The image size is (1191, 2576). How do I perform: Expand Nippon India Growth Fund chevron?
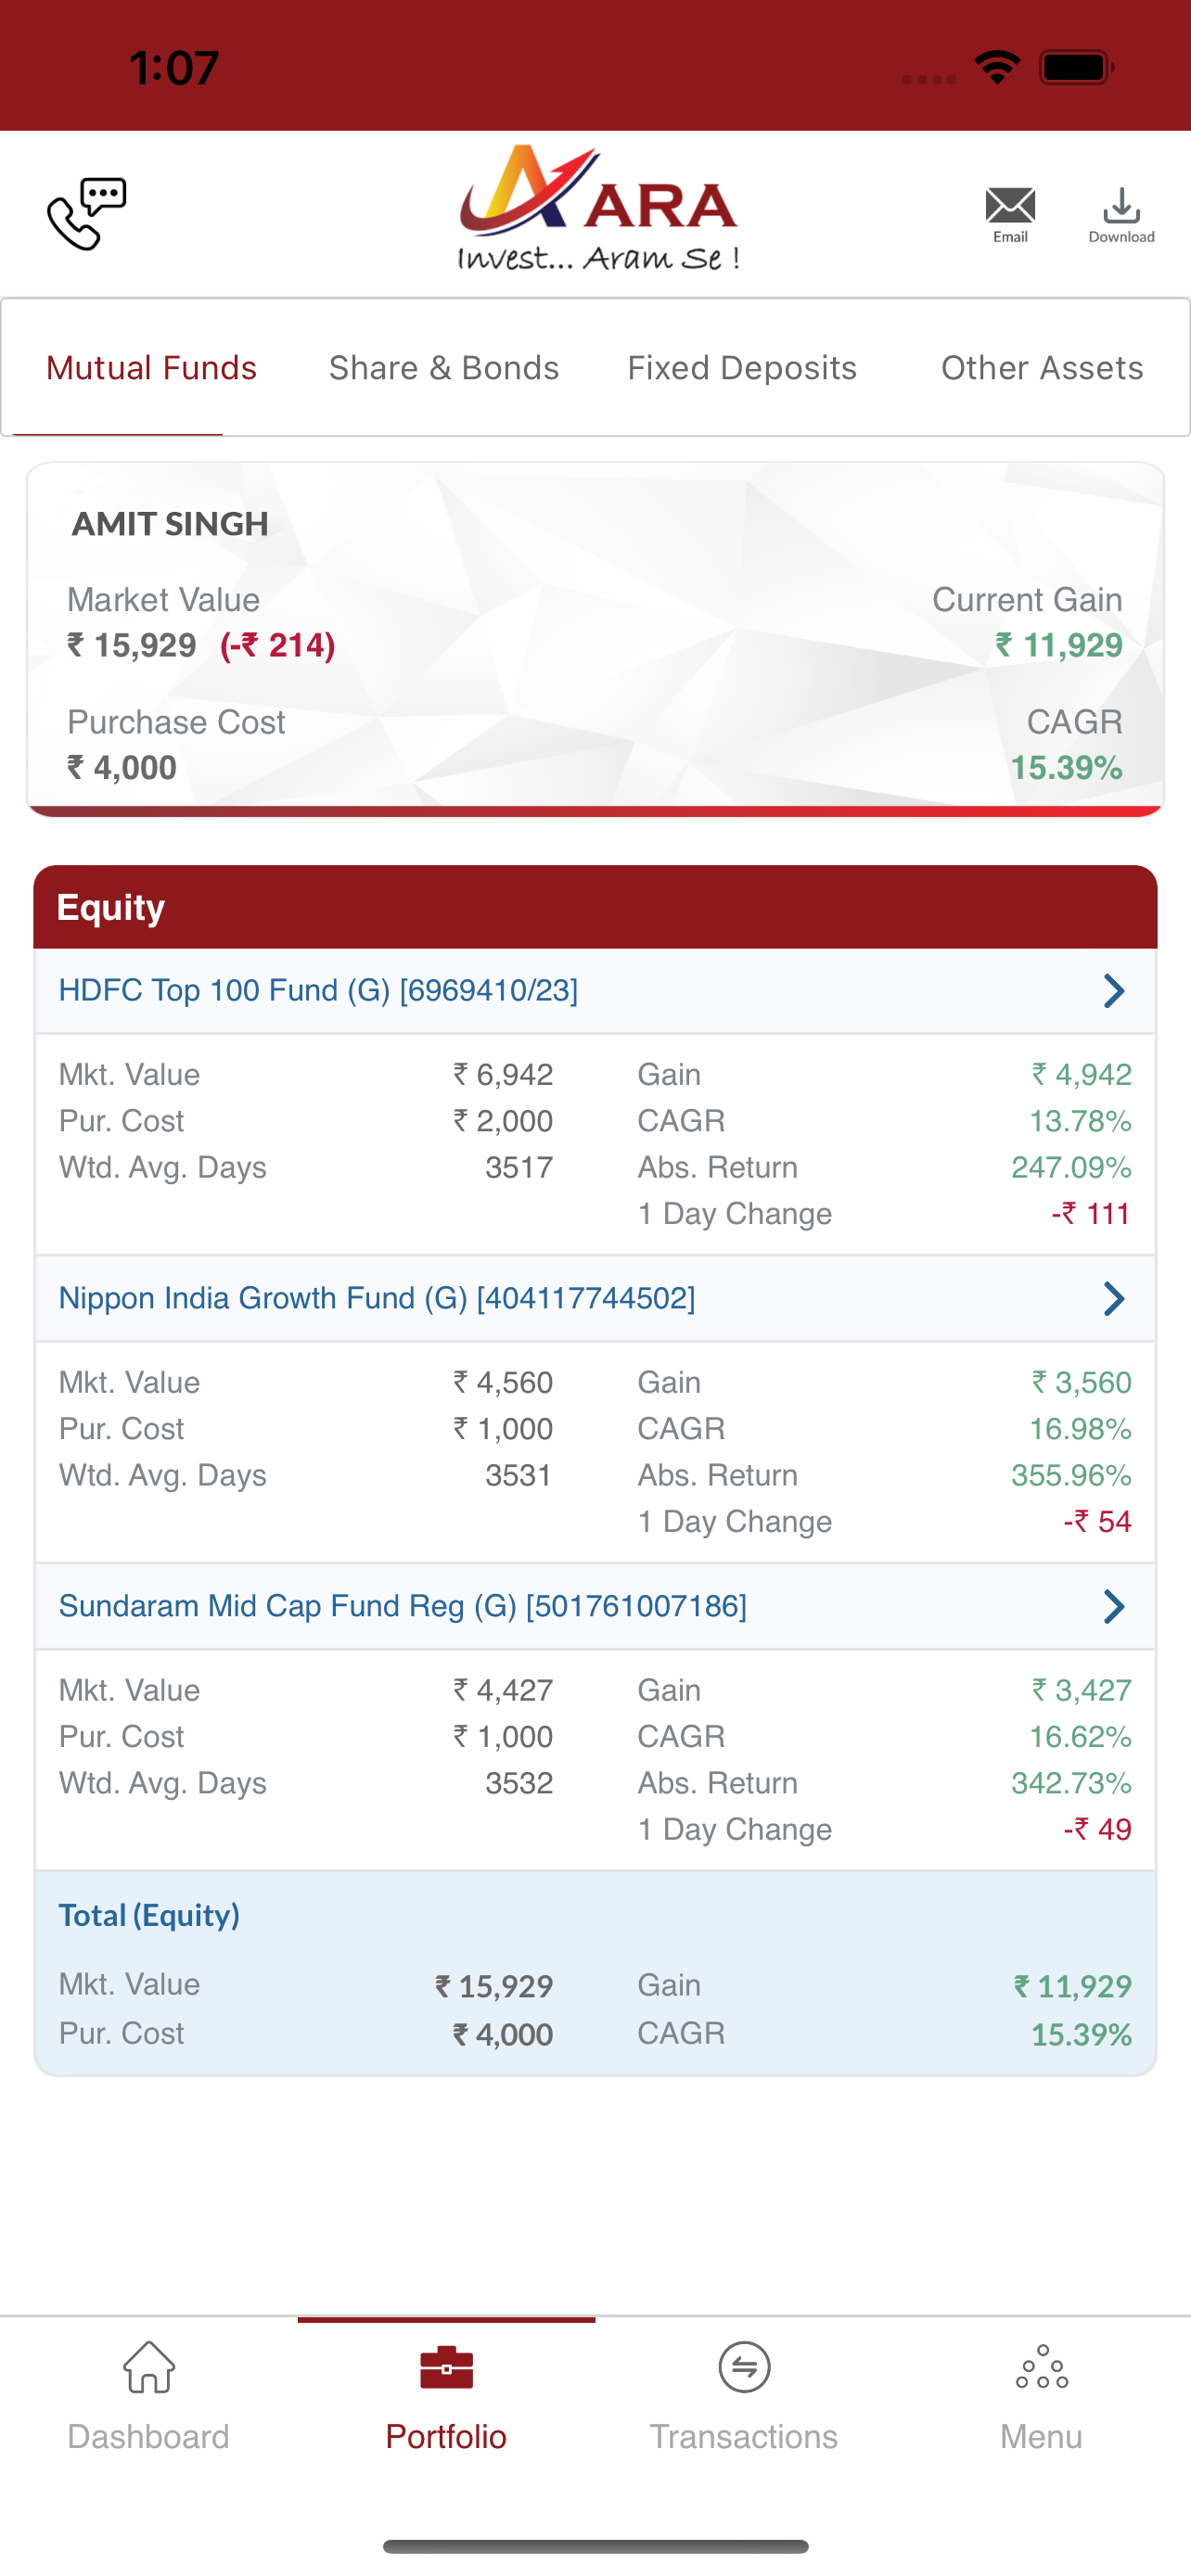1113,1299
